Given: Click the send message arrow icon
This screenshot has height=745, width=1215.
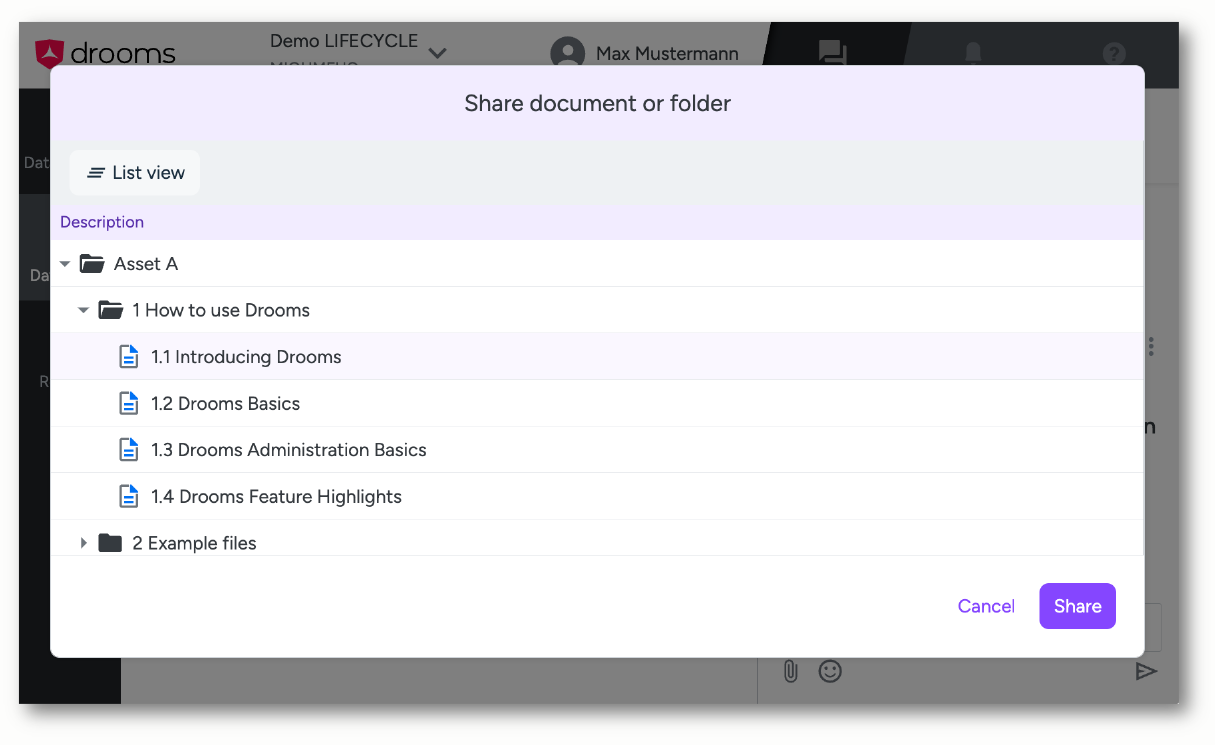Looking at the screenshot, I should click(x=1146, y=671).
